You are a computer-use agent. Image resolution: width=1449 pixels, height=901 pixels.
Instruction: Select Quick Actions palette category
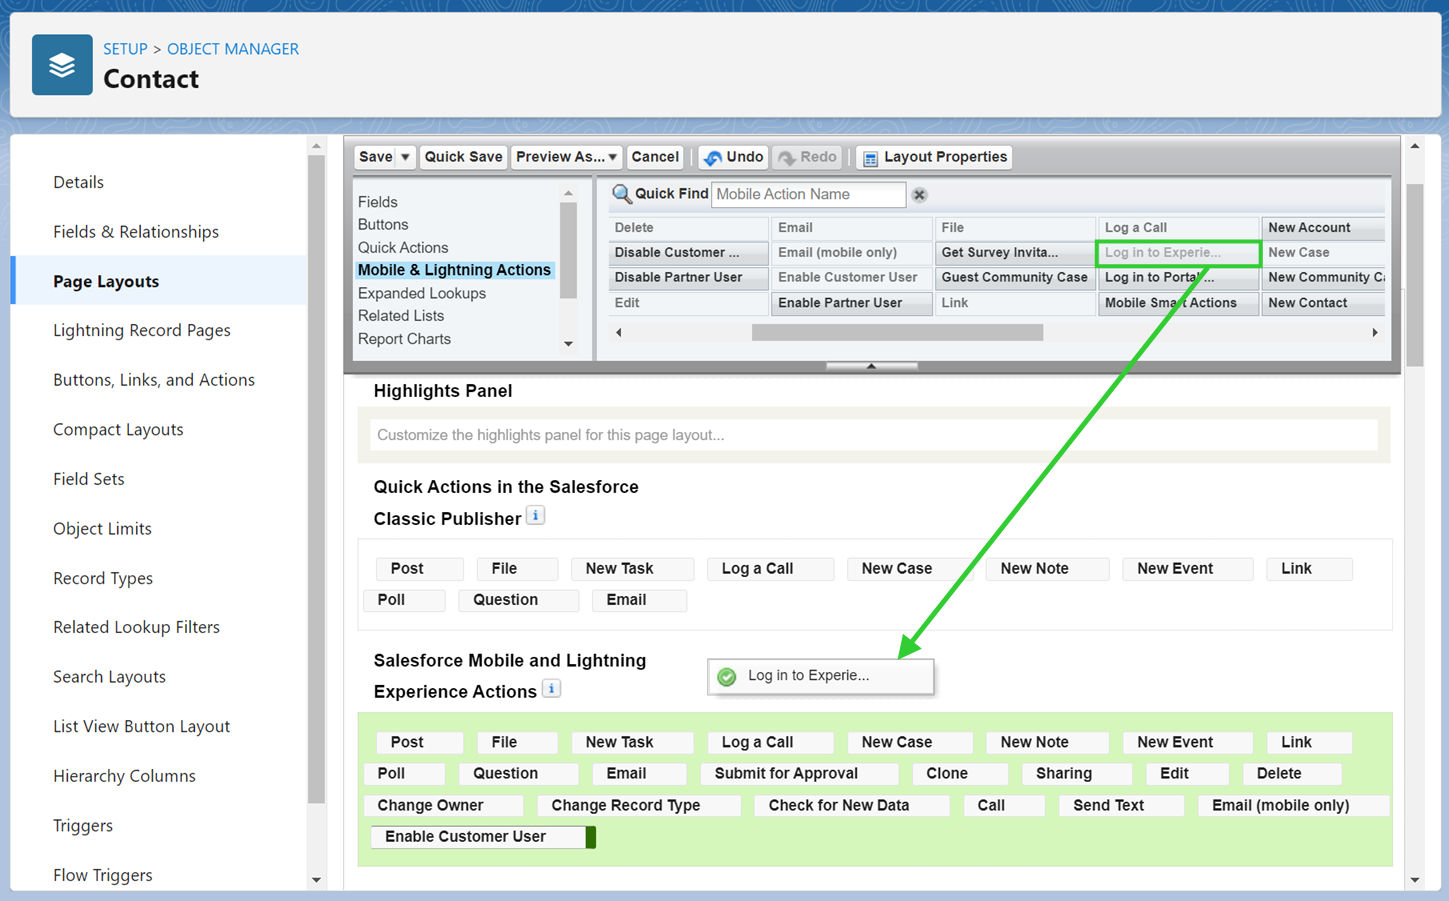[403, 248]
